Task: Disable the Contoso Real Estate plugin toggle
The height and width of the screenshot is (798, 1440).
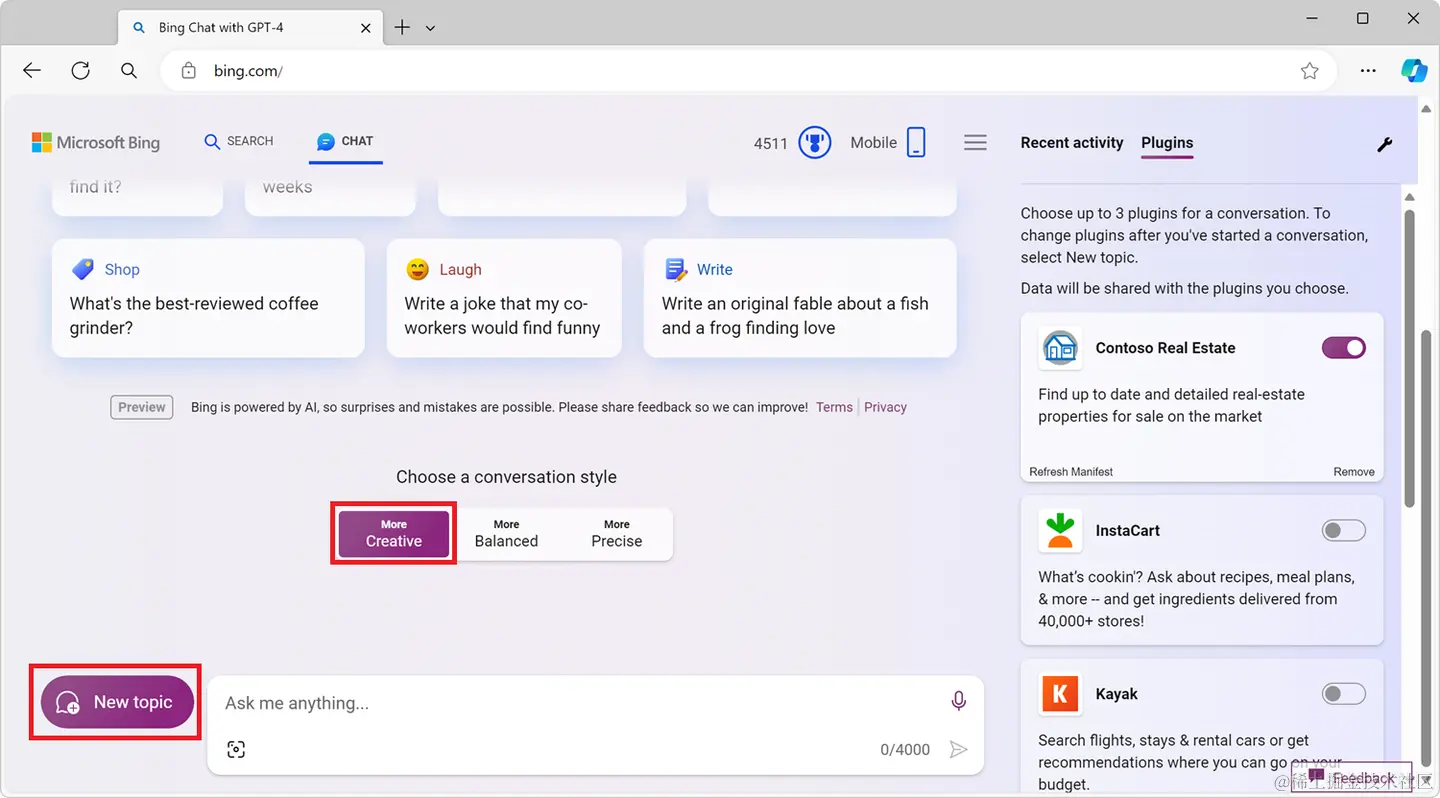Action: 1344,348
